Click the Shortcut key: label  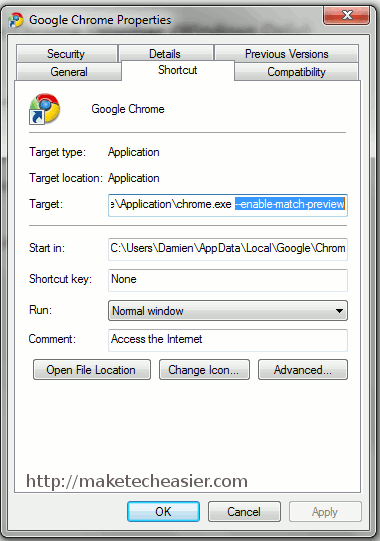(x=61, y=279)
